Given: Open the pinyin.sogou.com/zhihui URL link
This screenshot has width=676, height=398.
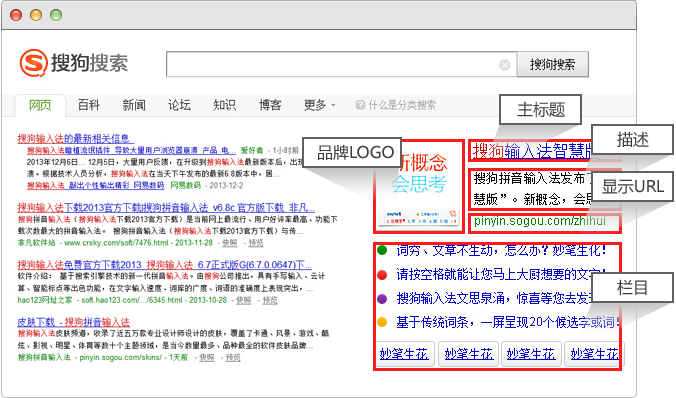Looking at the screenshot, I should pyautogui.click(x=540, y=221).
